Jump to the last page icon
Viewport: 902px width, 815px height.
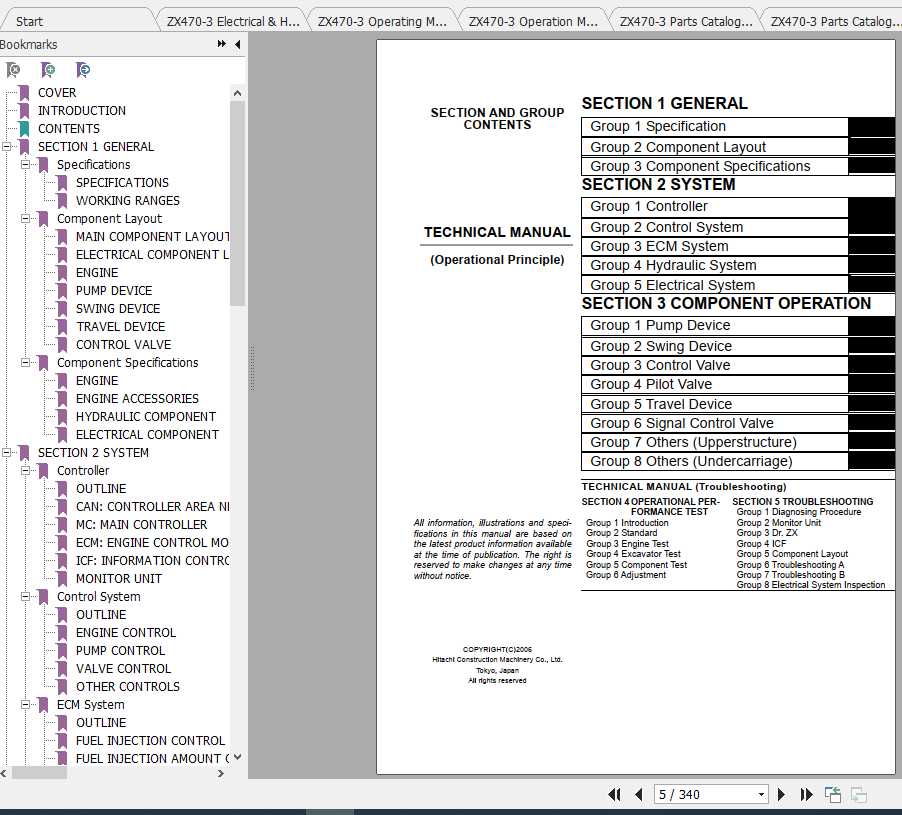tap(806, 794)
